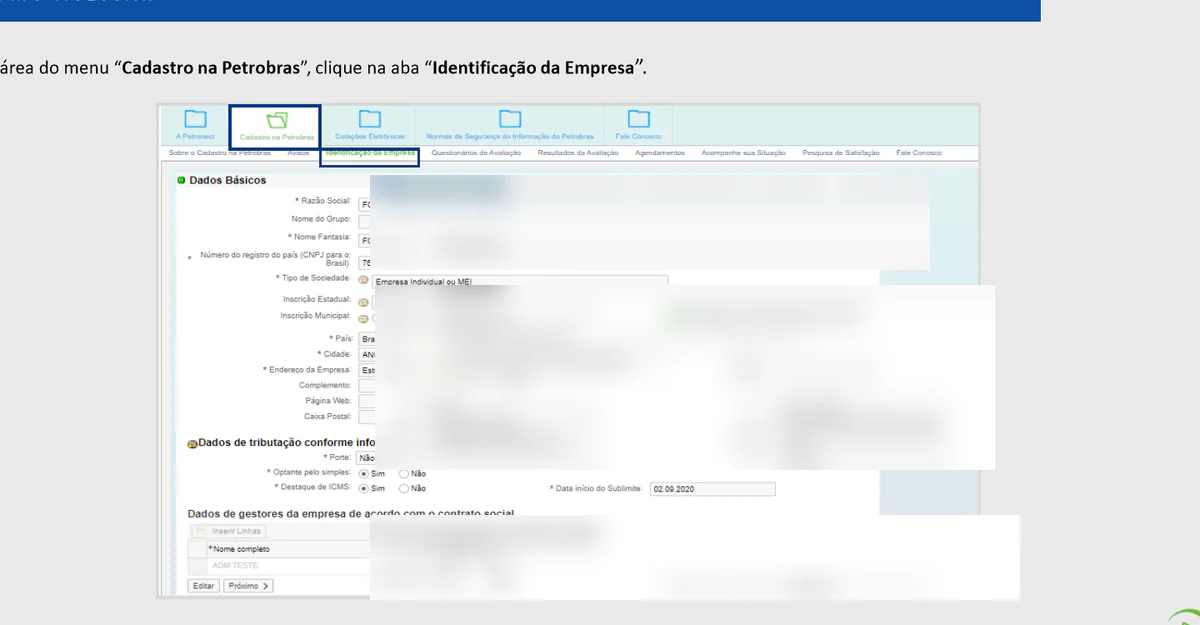Click the Razão Social input field
The width and height of the screenshot is (1200, 625).
tap(365, 203)
